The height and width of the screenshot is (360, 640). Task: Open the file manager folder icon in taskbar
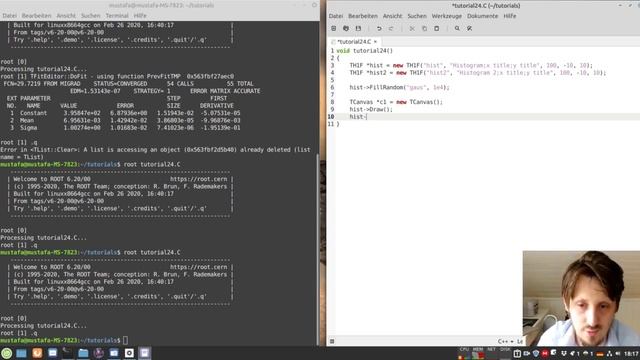pyautogui.click(x=83, y=353)
